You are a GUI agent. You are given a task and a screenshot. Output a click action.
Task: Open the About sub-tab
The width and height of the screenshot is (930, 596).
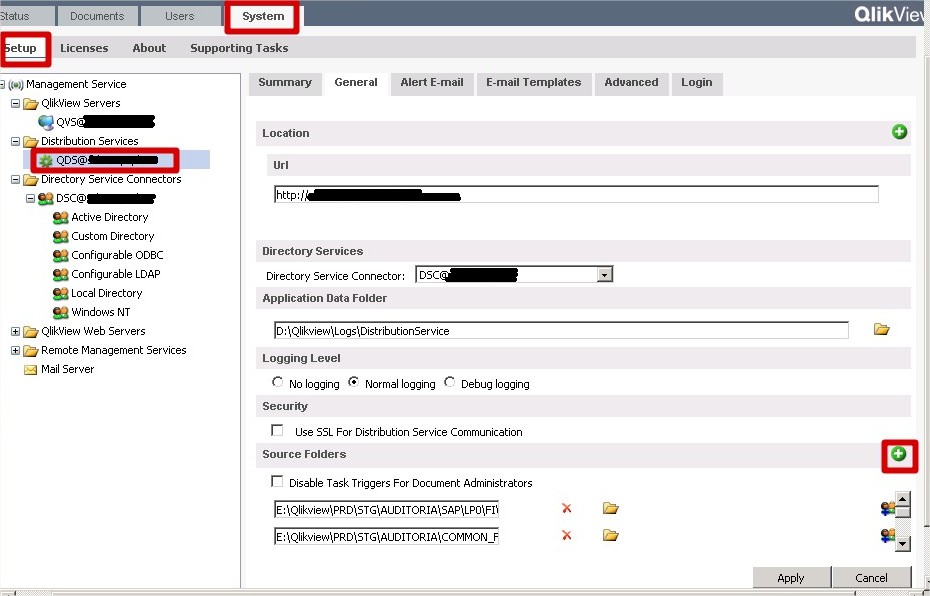tap(149, 48)
